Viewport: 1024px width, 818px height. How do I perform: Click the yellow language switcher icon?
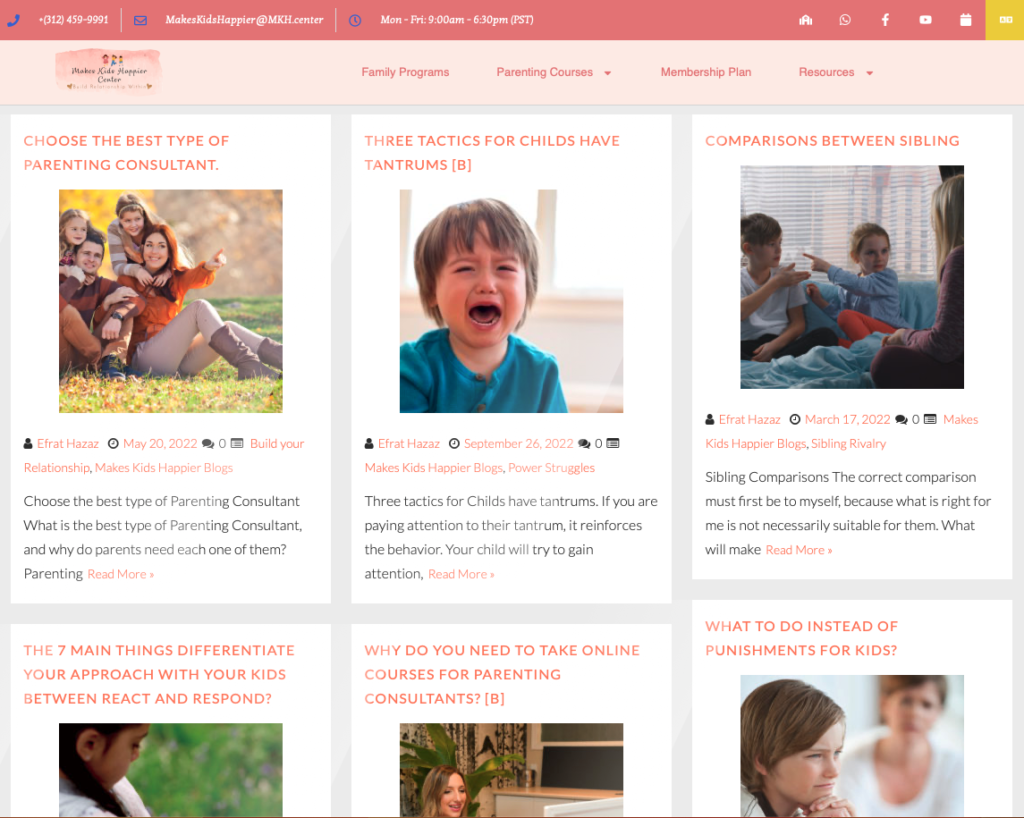coord(1005,19)
